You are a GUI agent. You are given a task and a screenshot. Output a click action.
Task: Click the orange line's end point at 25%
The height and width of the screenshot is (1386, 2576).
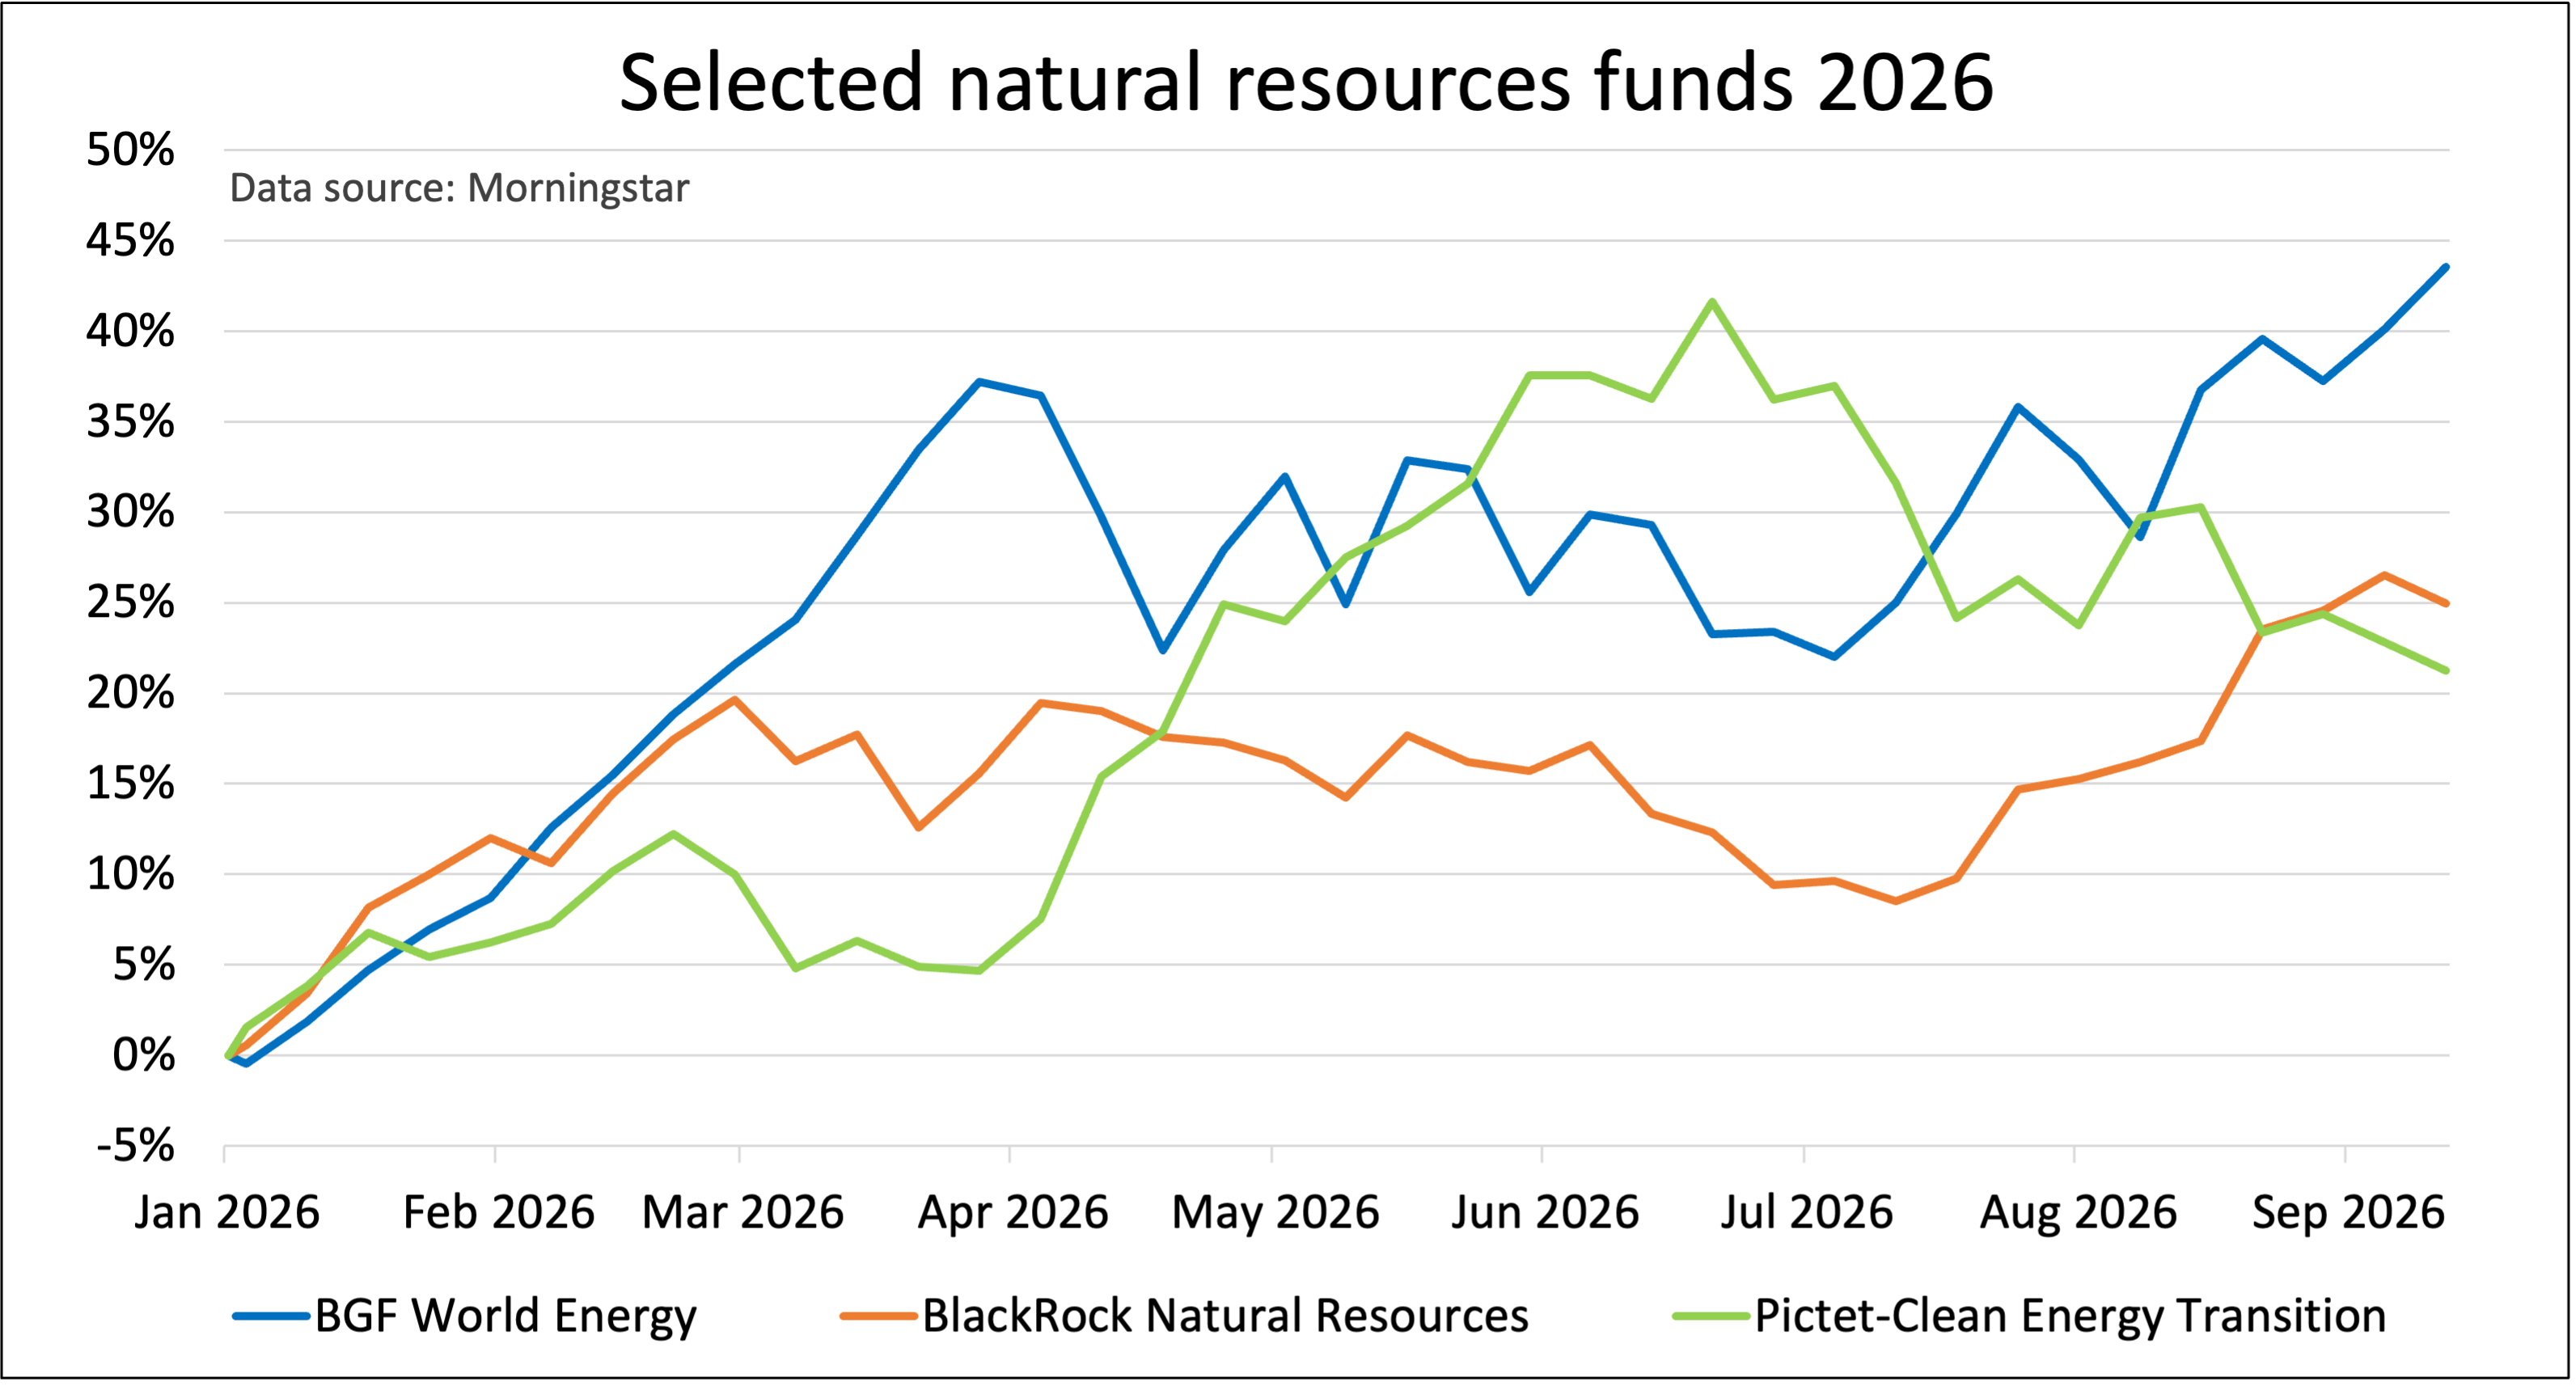pyautogui.click(x=2446, y=603)
